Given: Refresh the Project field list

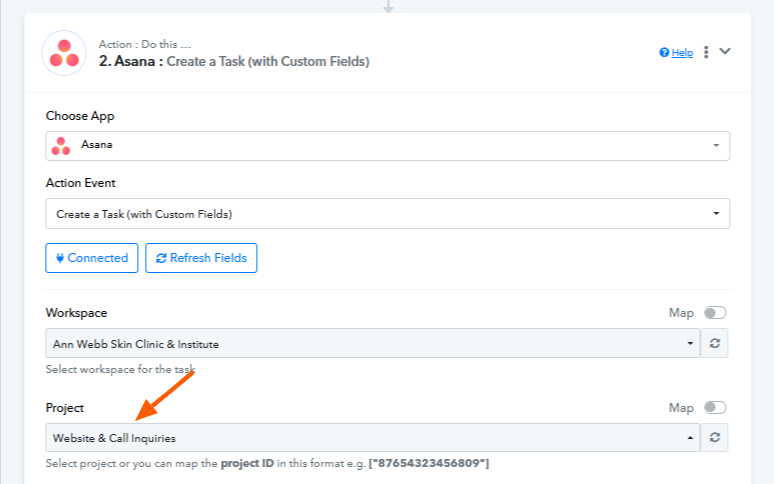Looking at the screenshot, I should click(715, 438).
